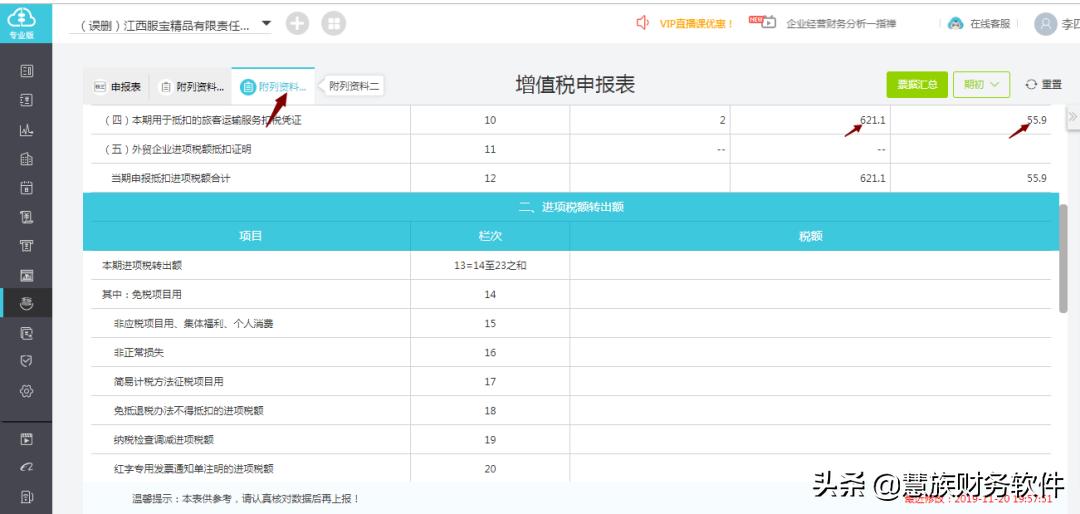
Task: Click the 税额 field for 免抵退税办法 row
Action: [x=811, y=410]
